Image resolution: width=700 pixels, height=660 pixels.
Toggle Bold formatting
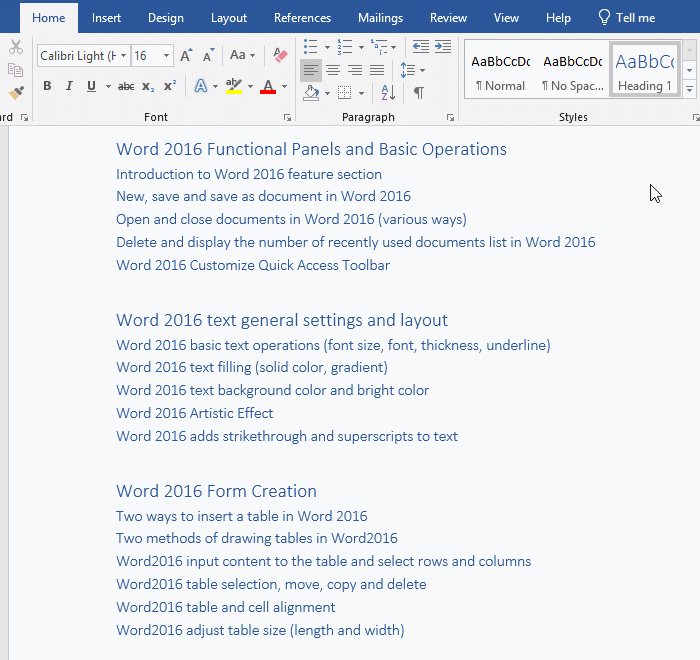[47, 87]
